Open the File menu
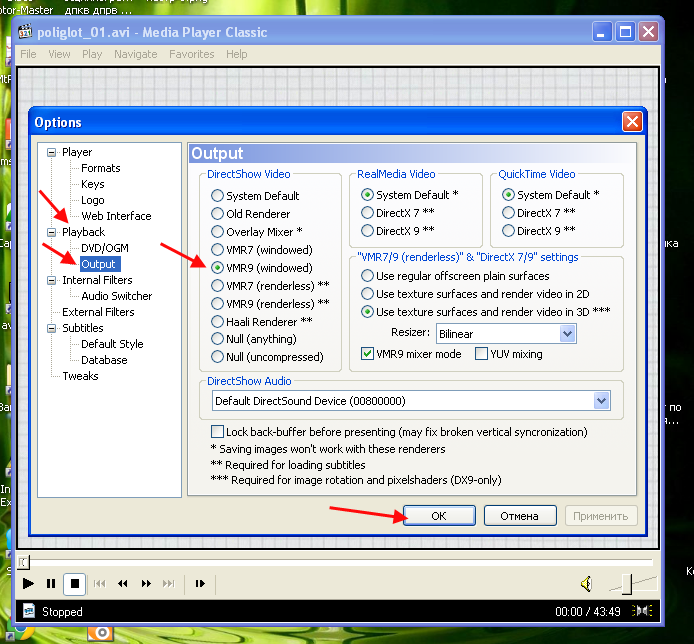 28,54
